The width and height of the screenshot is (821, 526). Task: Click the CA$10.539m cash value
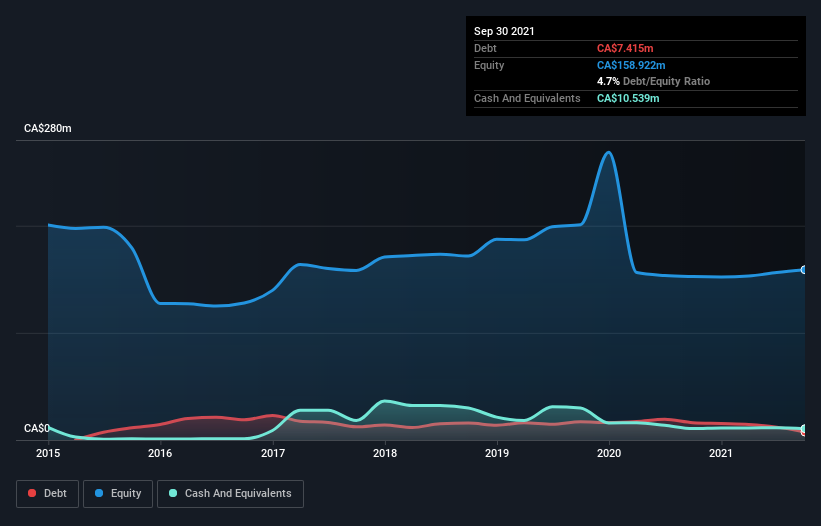[628, 98]
